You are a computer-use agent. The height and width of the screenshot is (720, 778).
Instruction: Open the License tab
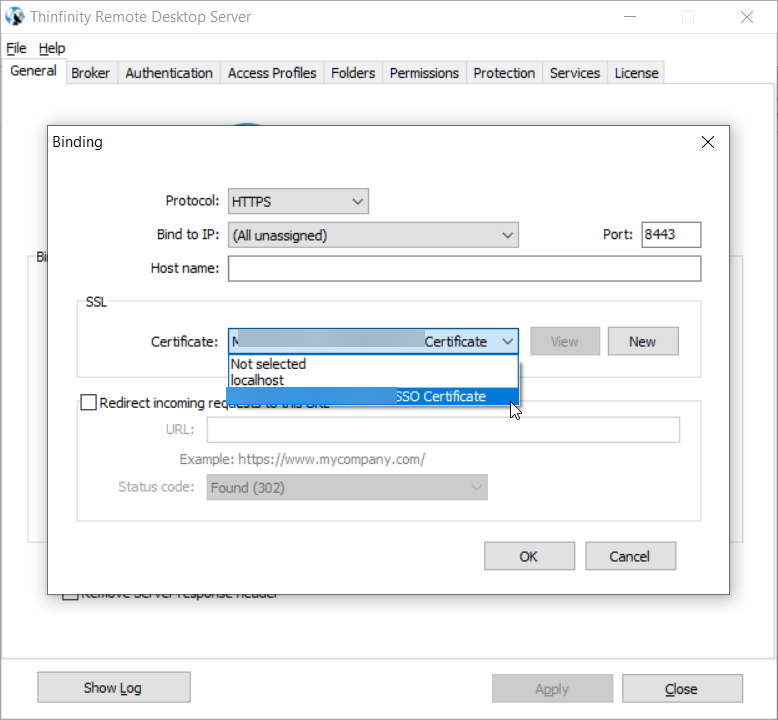tap(637, 73)
